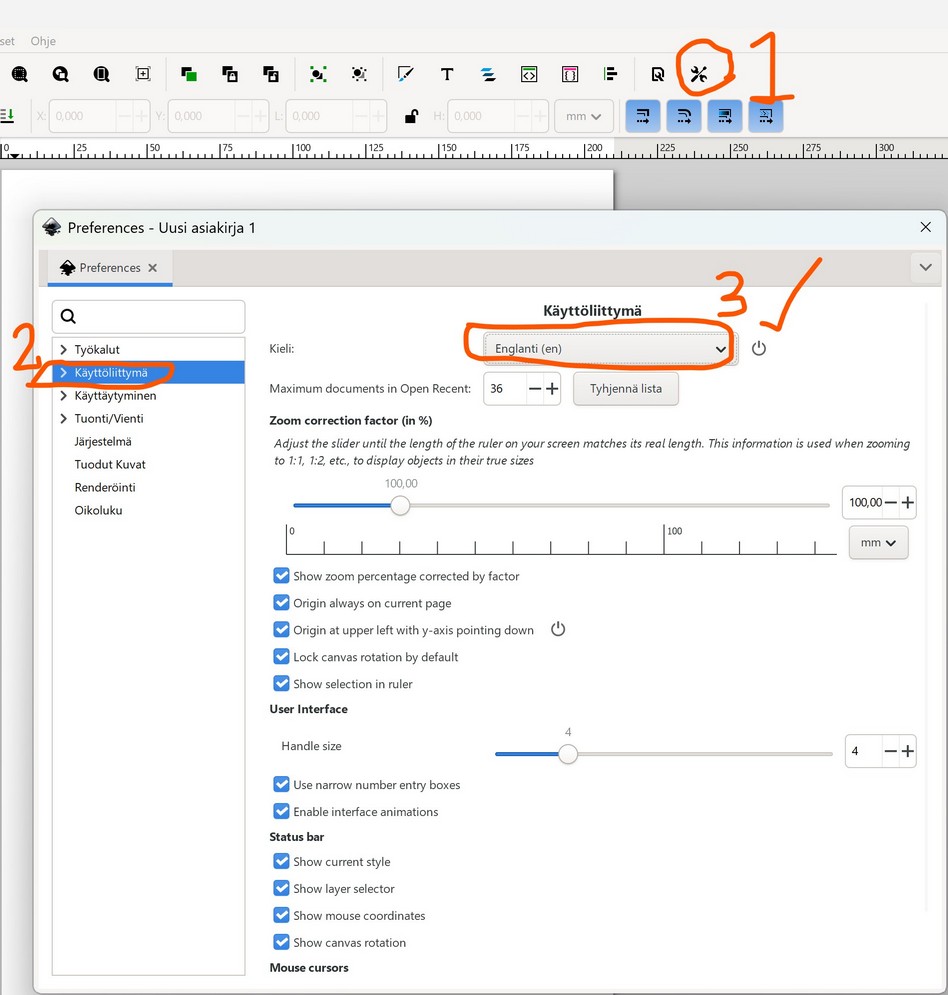Click the Ungroup objects icon

coord(359,74)
